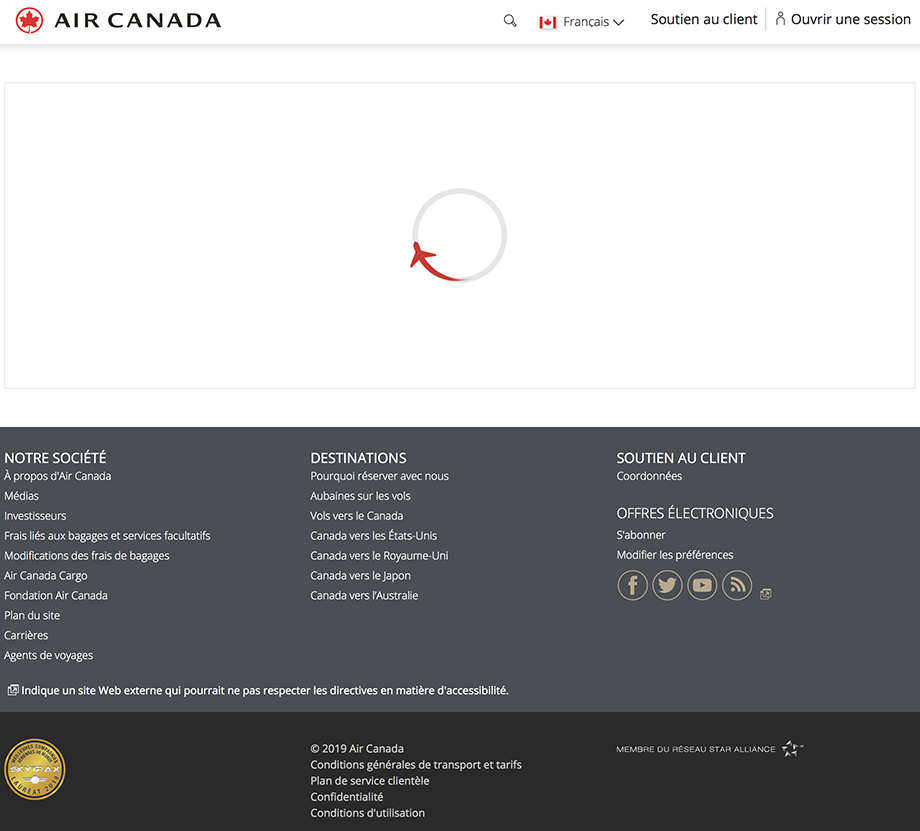Open Conditions générales de transport et tarifs

pyautogui.click(x=415, y=765)
